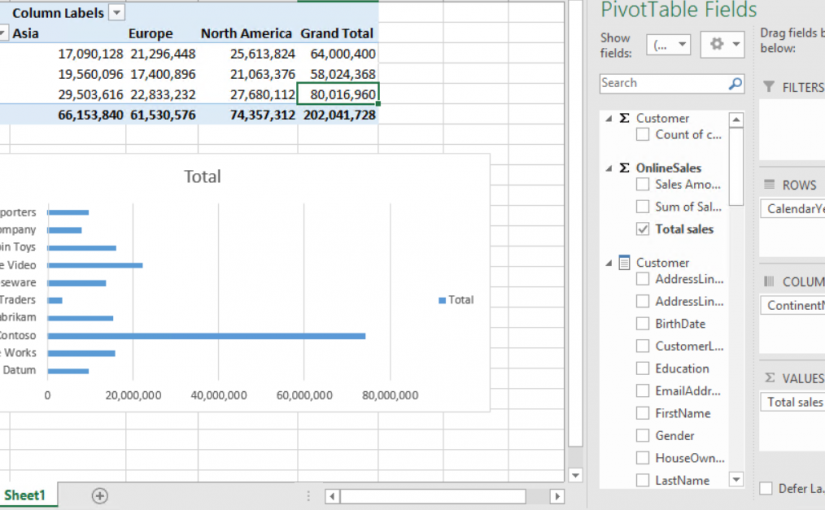Image resolution: width=825 pixels, height=510 pixels.
Task: Click the Customer table icon in field list
Action: (625, 263)
